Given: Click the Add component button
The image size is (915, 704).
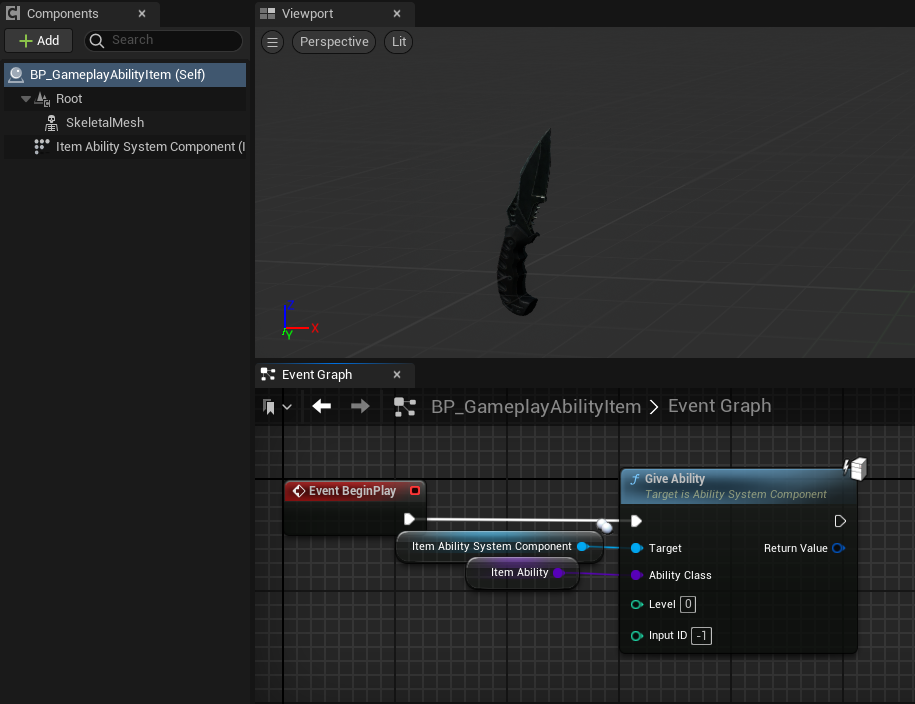Looking at the screenshot, I should 39,41.
